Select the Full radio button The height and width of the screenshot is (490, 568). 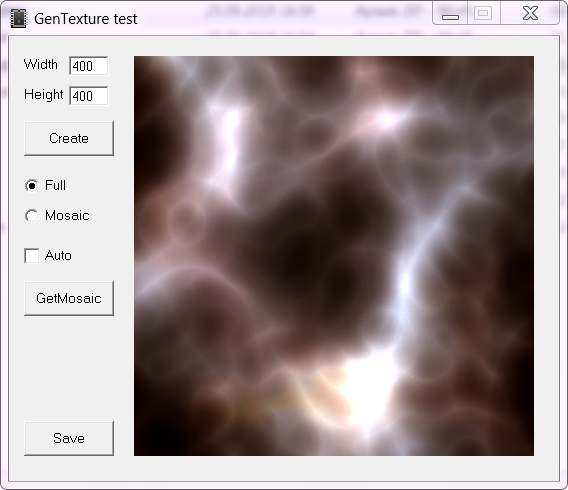(x=32, y=185)
